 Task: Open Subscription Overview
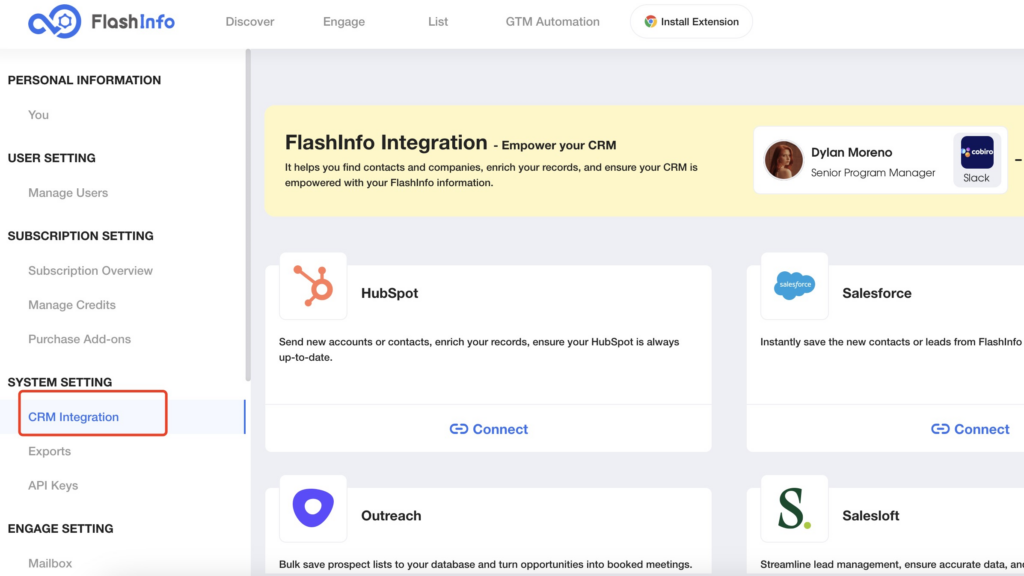(x=90, y=270)
